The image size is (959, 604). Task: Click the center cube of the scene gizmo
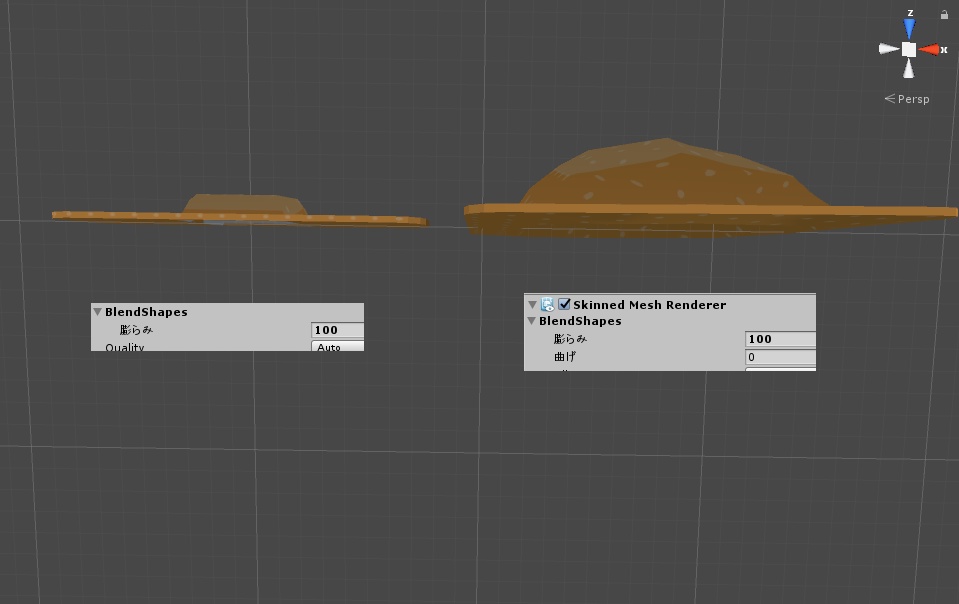(x=909, y=50)
